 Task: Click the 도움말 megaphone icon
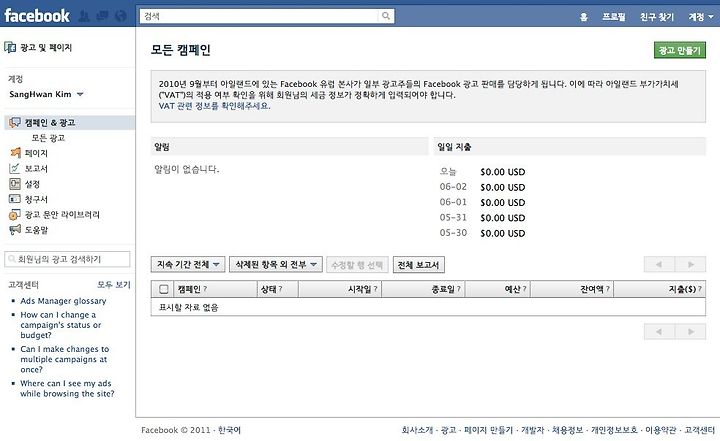15,229
